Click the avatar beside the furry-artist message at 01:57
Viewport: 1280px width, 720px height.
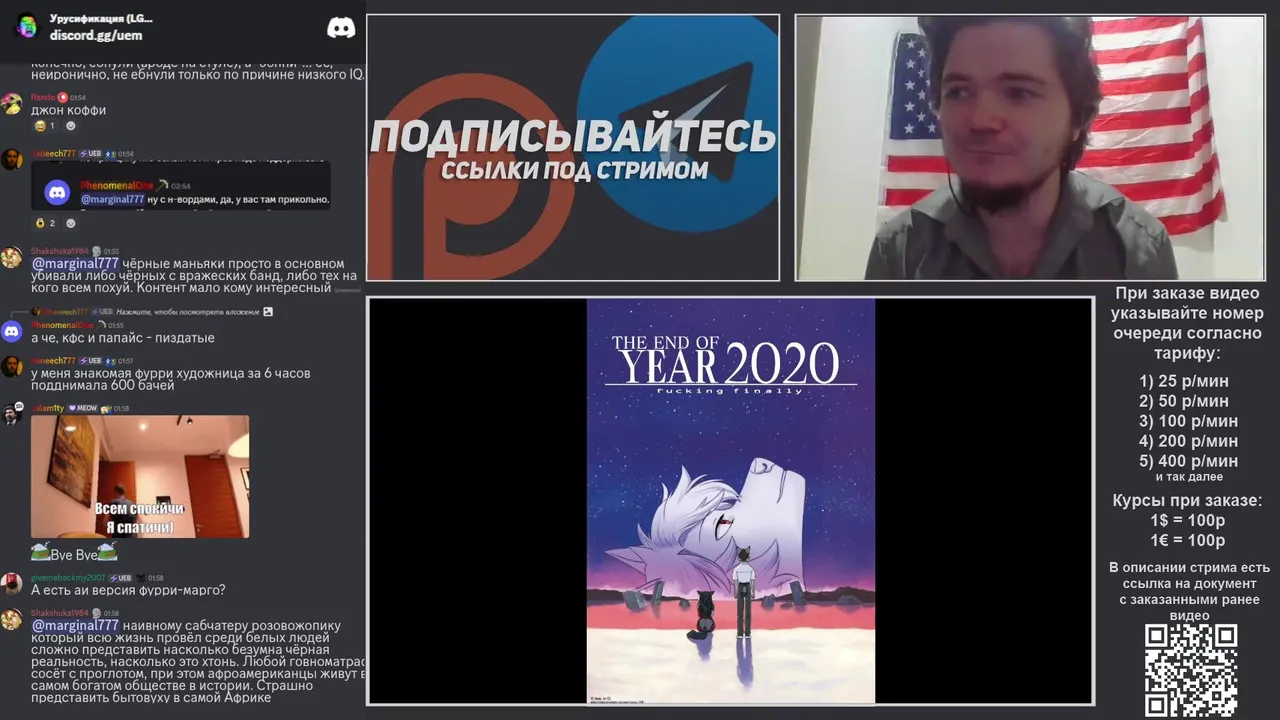[11, 367]
